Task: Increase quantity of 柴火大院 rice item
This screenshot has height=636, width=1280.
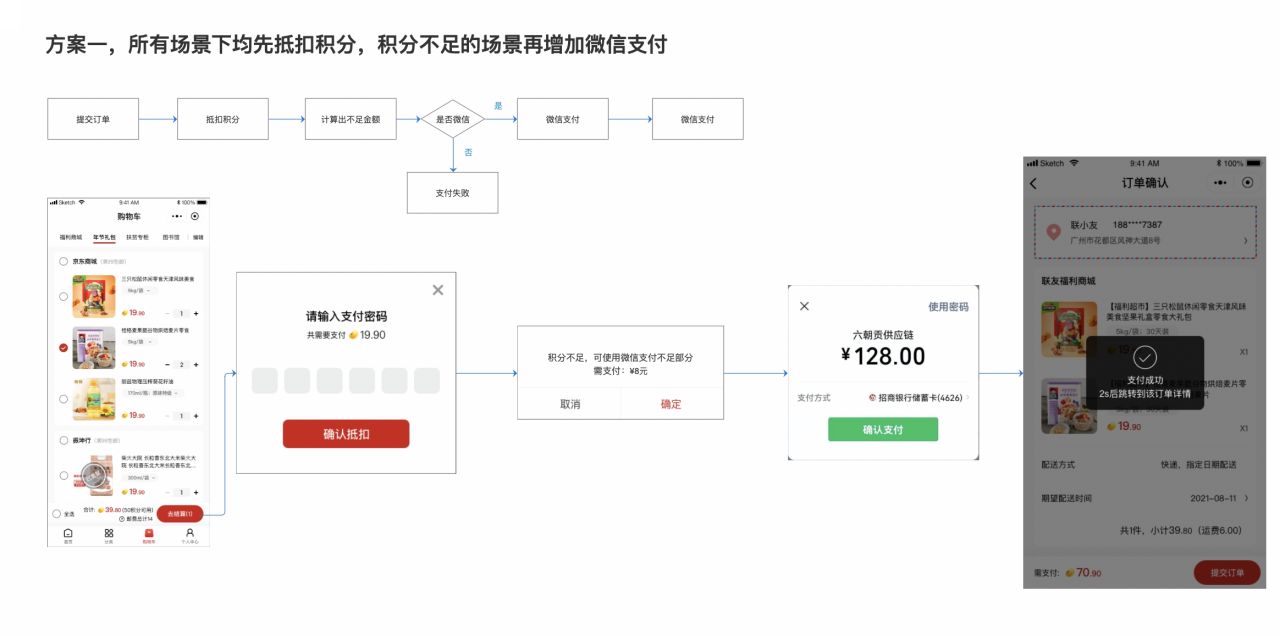Action: [x=196, y=492]
